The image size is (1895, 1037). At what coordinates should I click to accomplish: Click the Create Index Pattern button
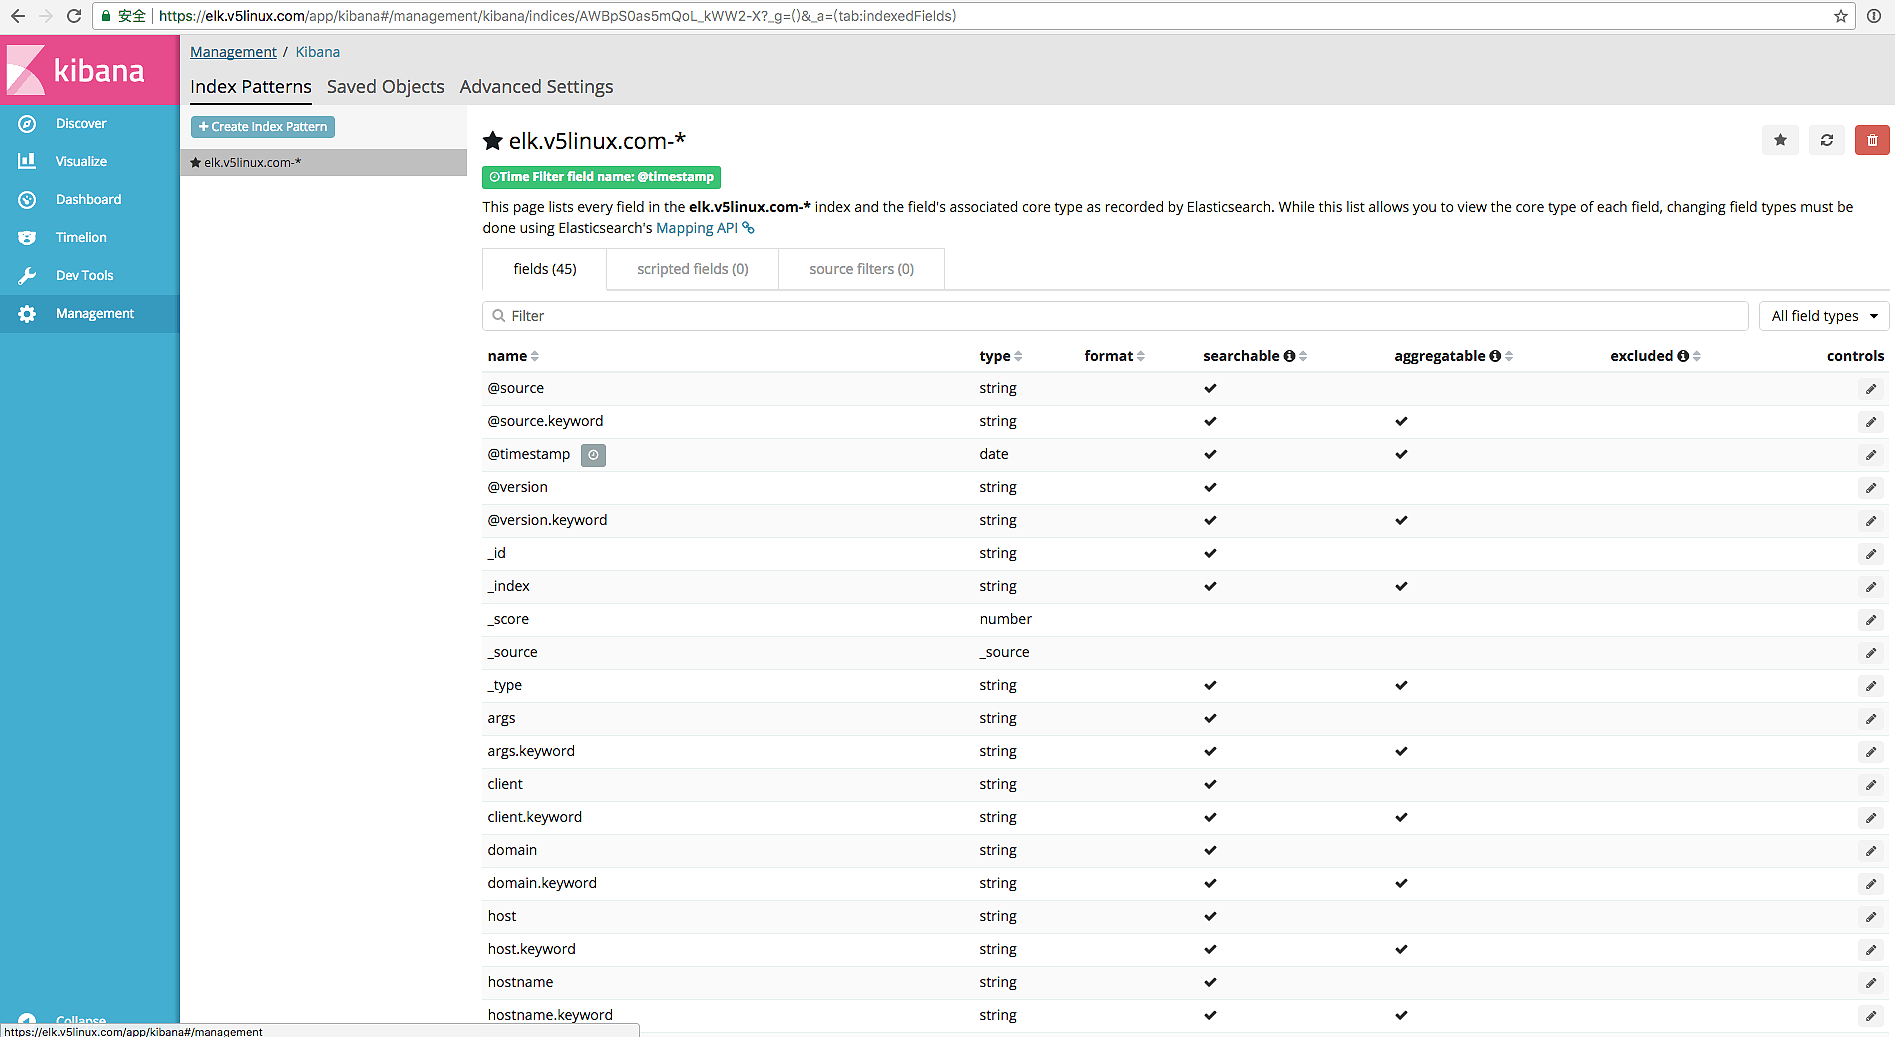(x=263, y=127)
